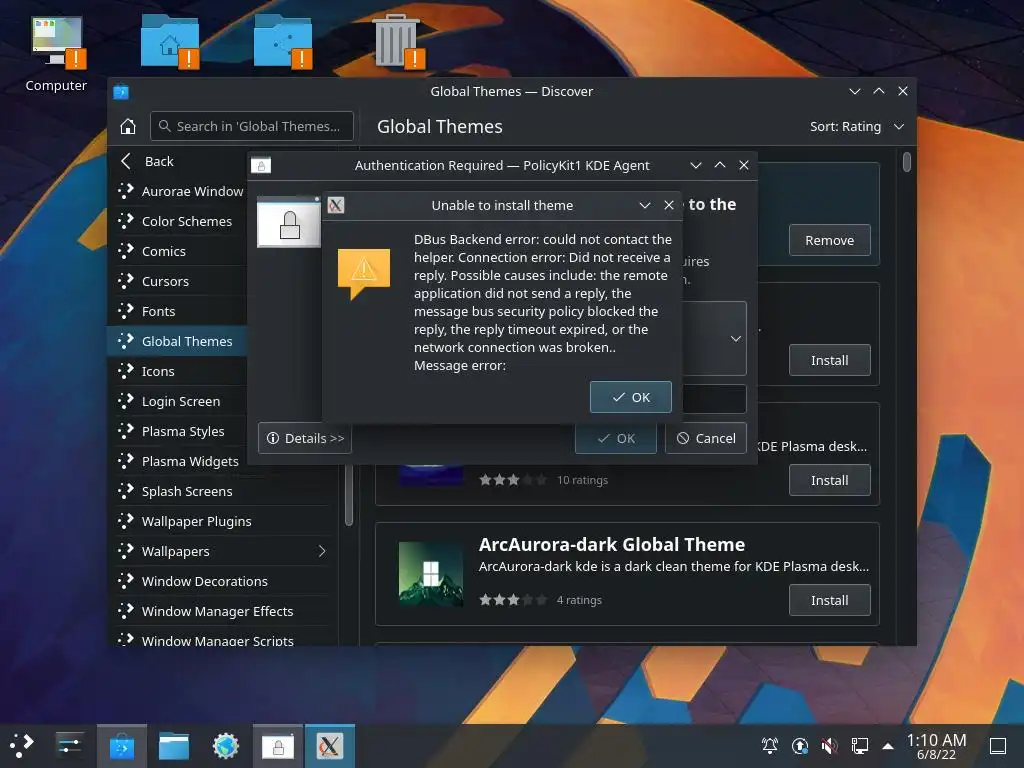
Task: Click the Cursors category icon
Action: (x=125, y=281)
